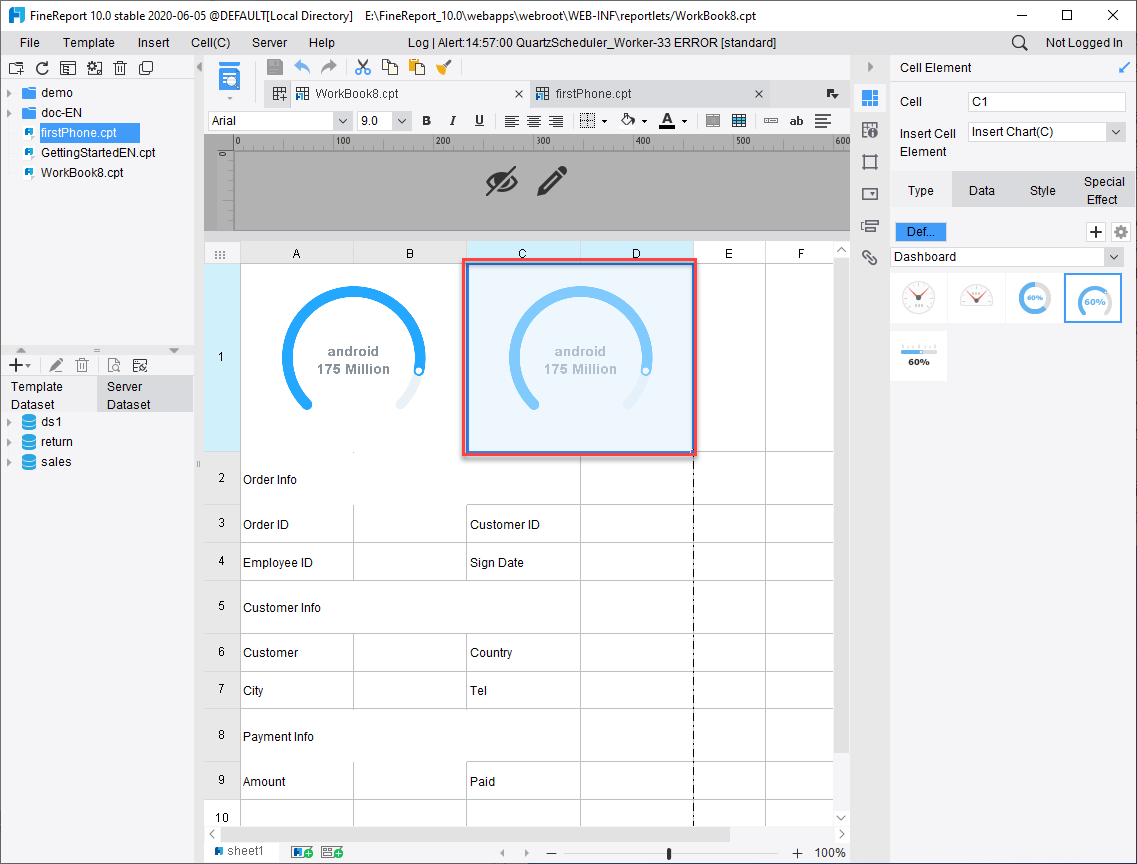Click the new folder icon in file tree toolbar
The image size is (1137, 864).
(16, 68)
